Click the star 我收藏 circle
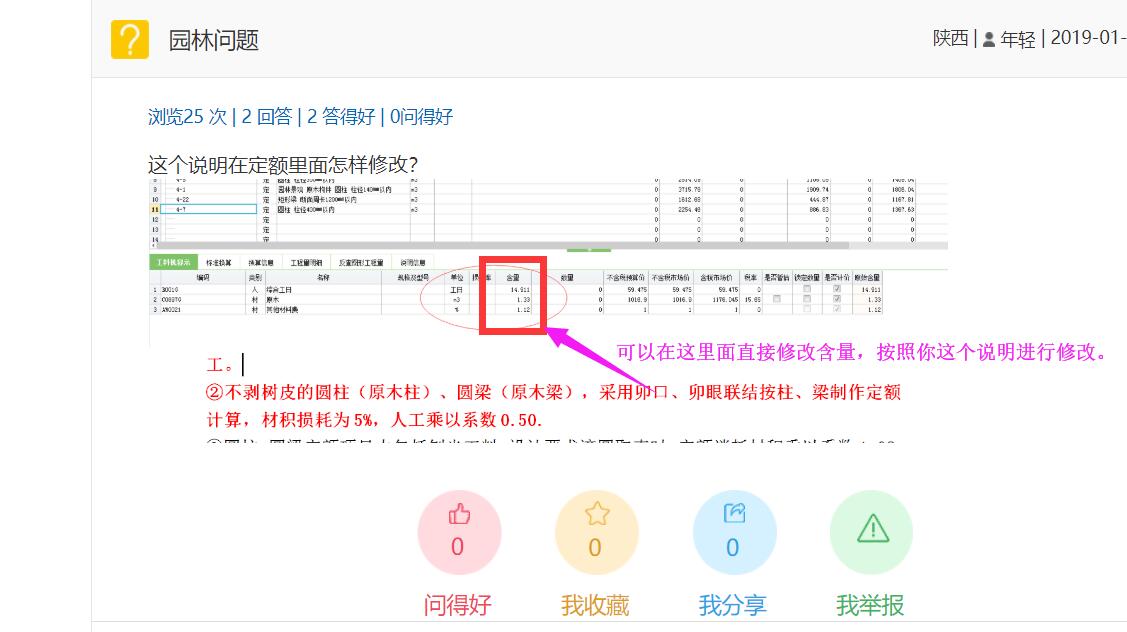 597,533
